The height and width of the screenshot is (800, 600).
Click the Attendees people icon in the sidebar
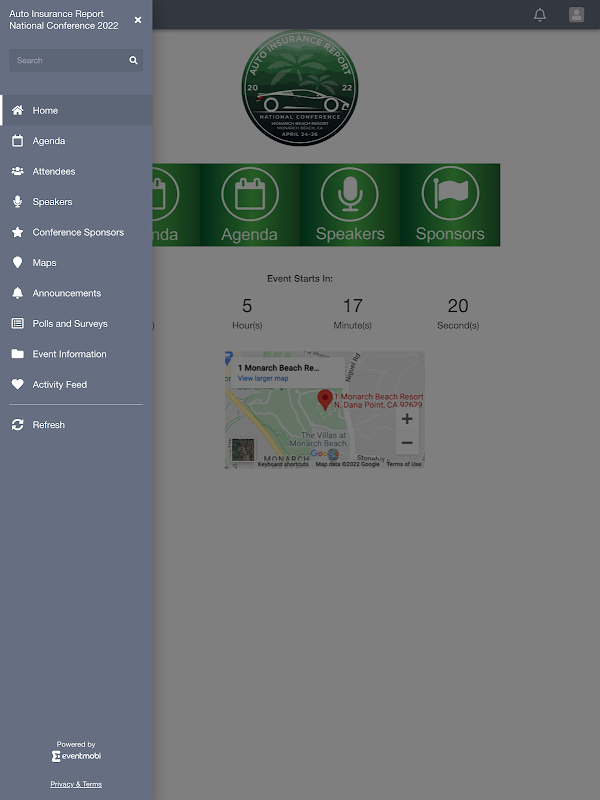click(x=17, y=171)
